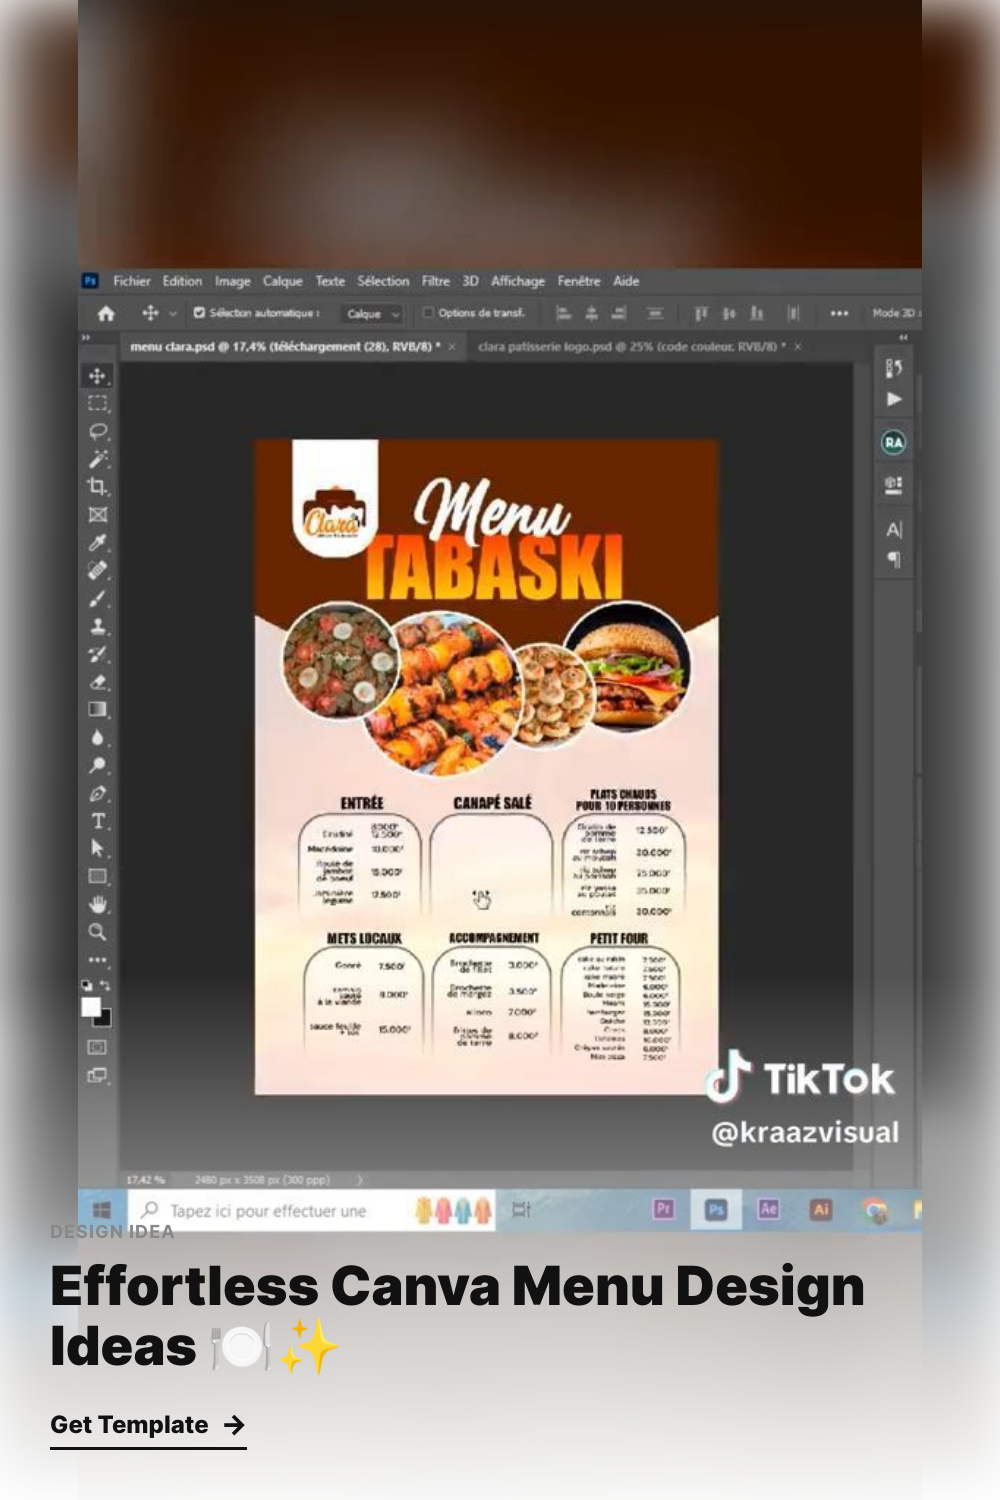
Task: Activate the Hand tool
Action: click(x=97, y=904)
